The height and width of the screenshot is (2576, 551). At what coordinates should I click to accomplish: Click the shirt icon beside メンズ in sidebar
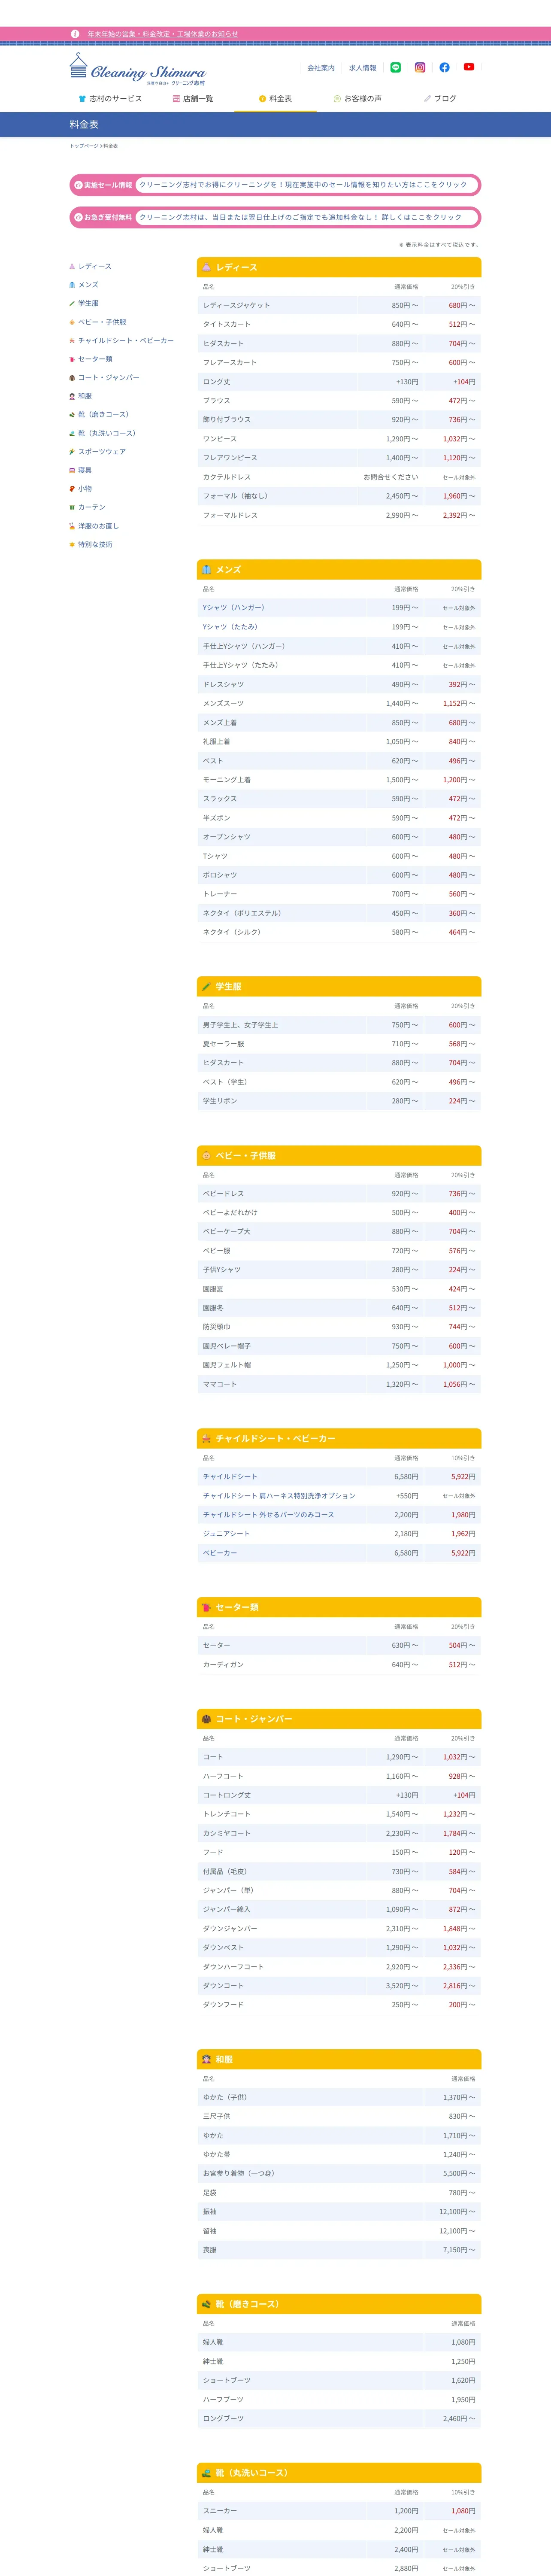point(72,285)
